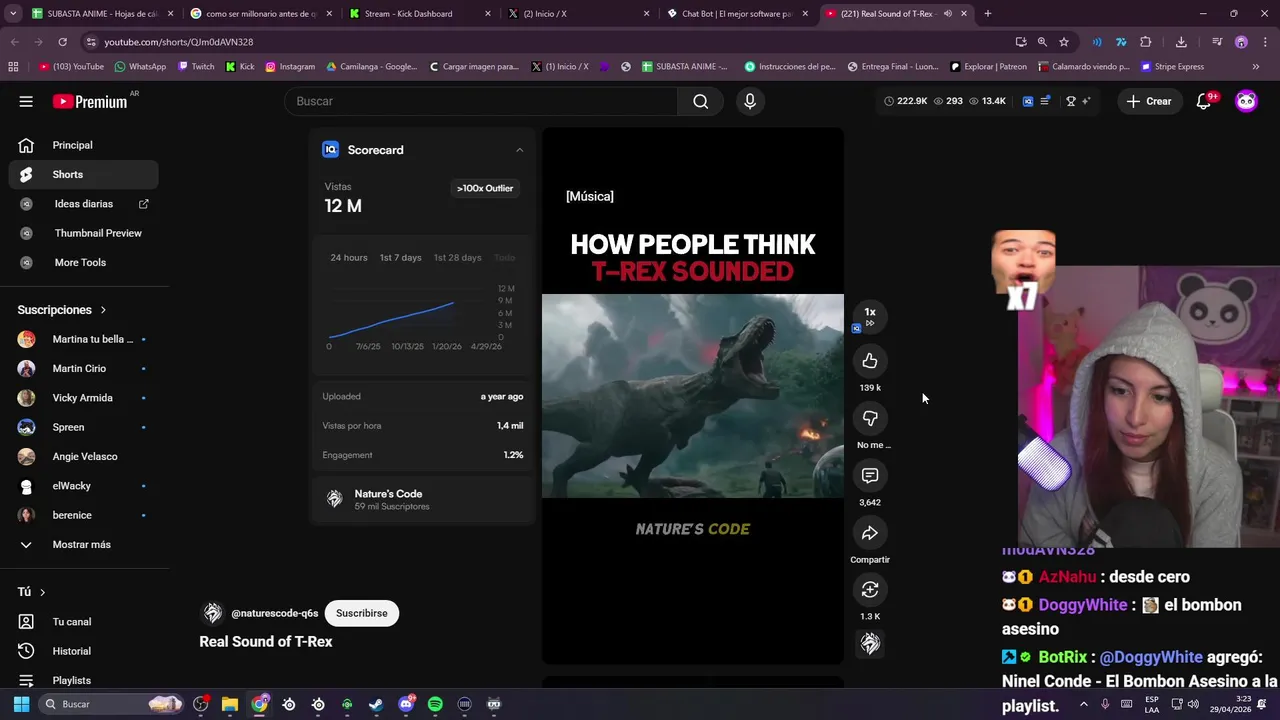Reload the page
The image size is (1280, 720).
click(x=62, y=42)
